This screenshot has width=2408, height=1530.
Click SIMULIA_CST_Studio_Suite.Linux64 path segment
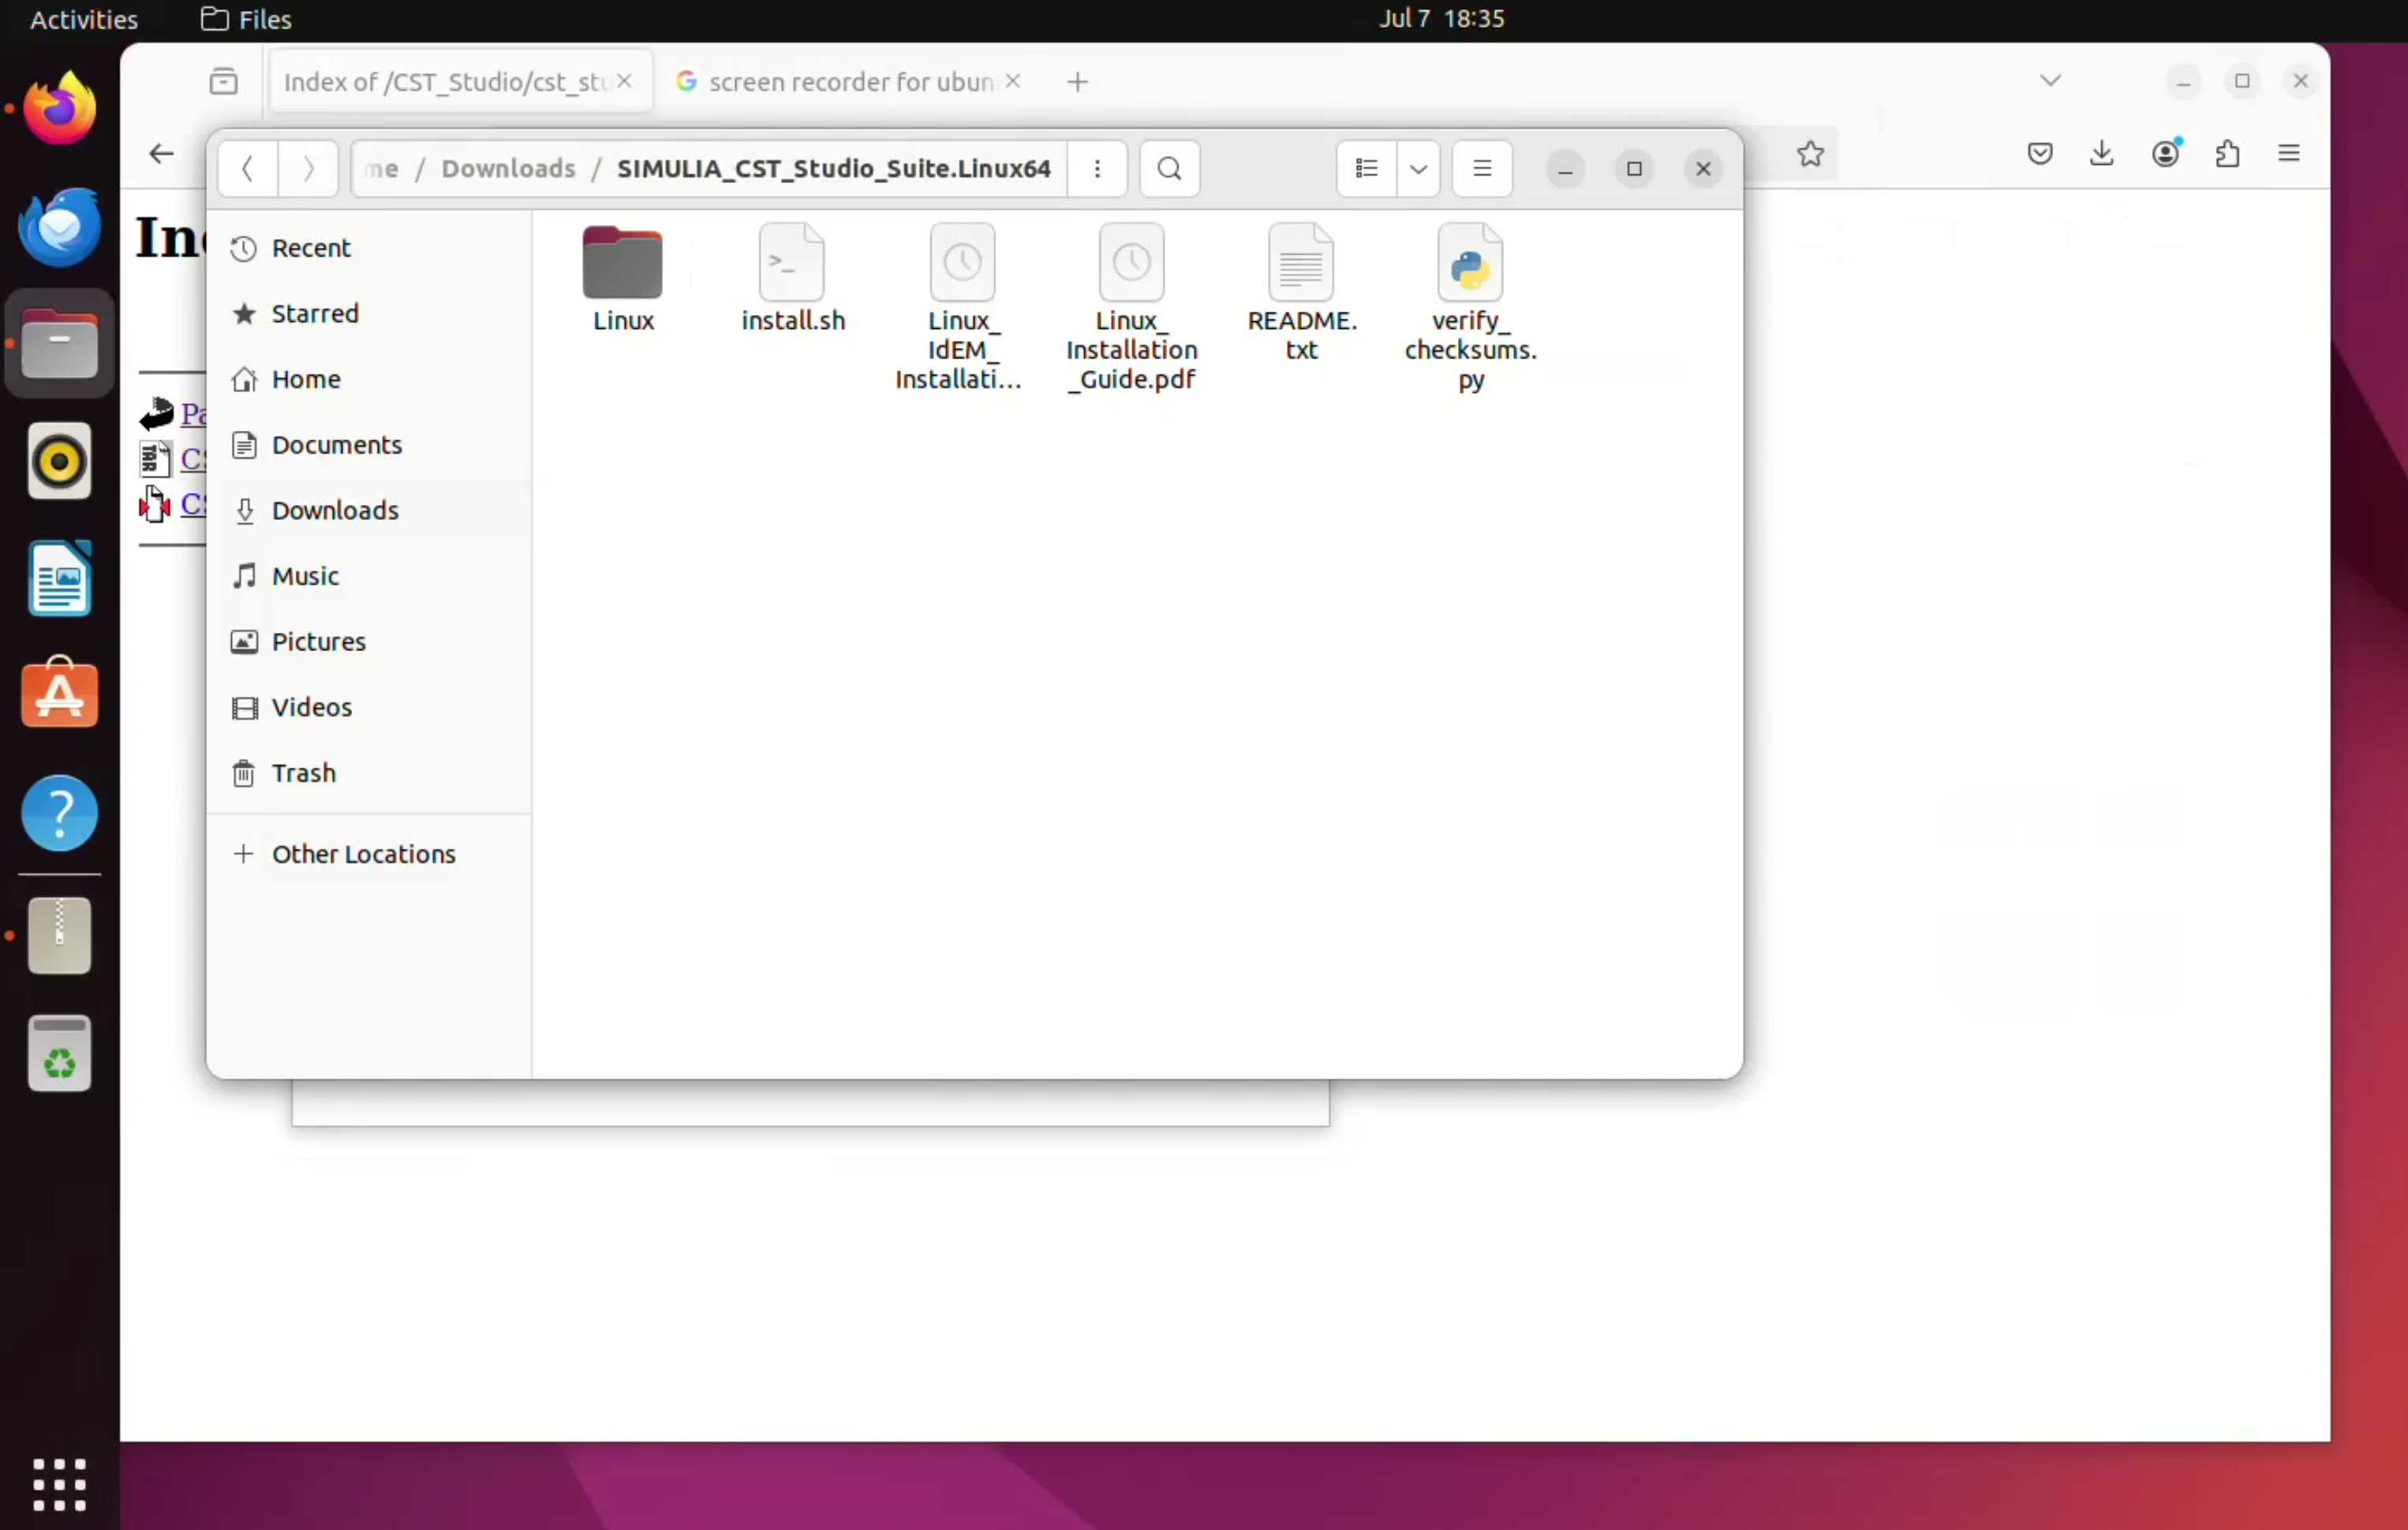833,169
